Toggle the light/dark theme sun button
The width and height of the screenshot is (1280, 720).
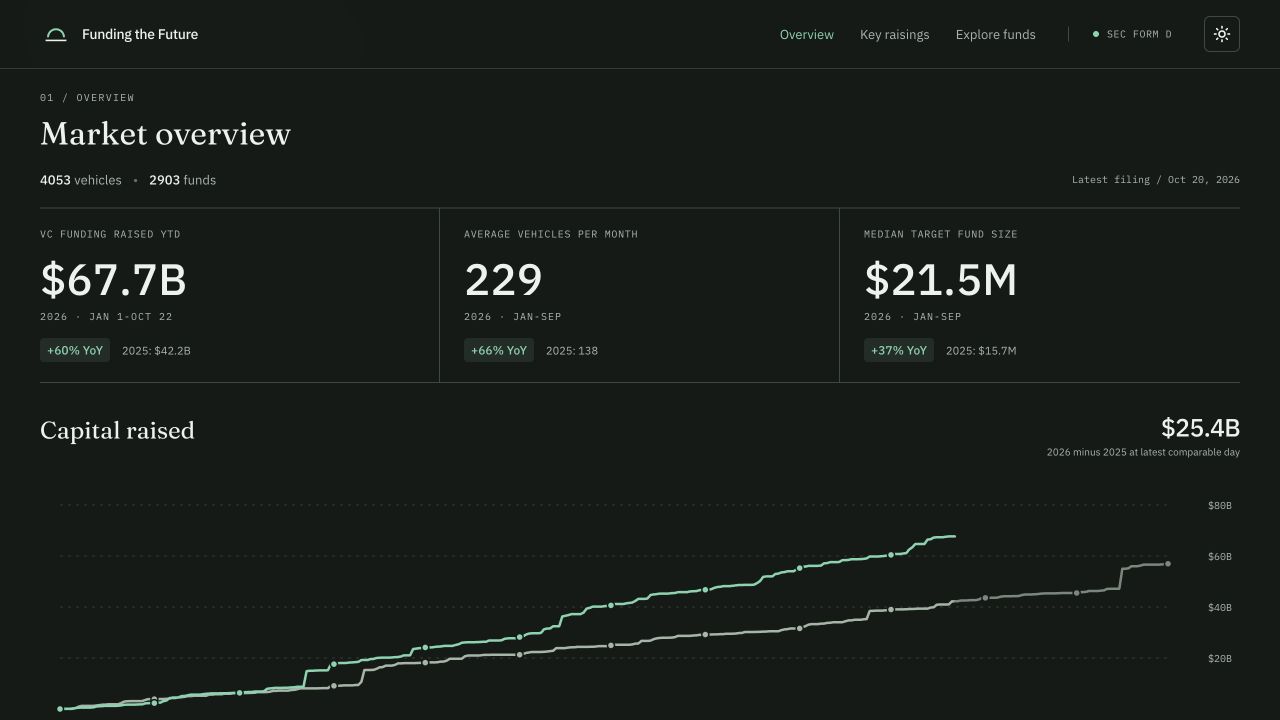click(1222, 34)
